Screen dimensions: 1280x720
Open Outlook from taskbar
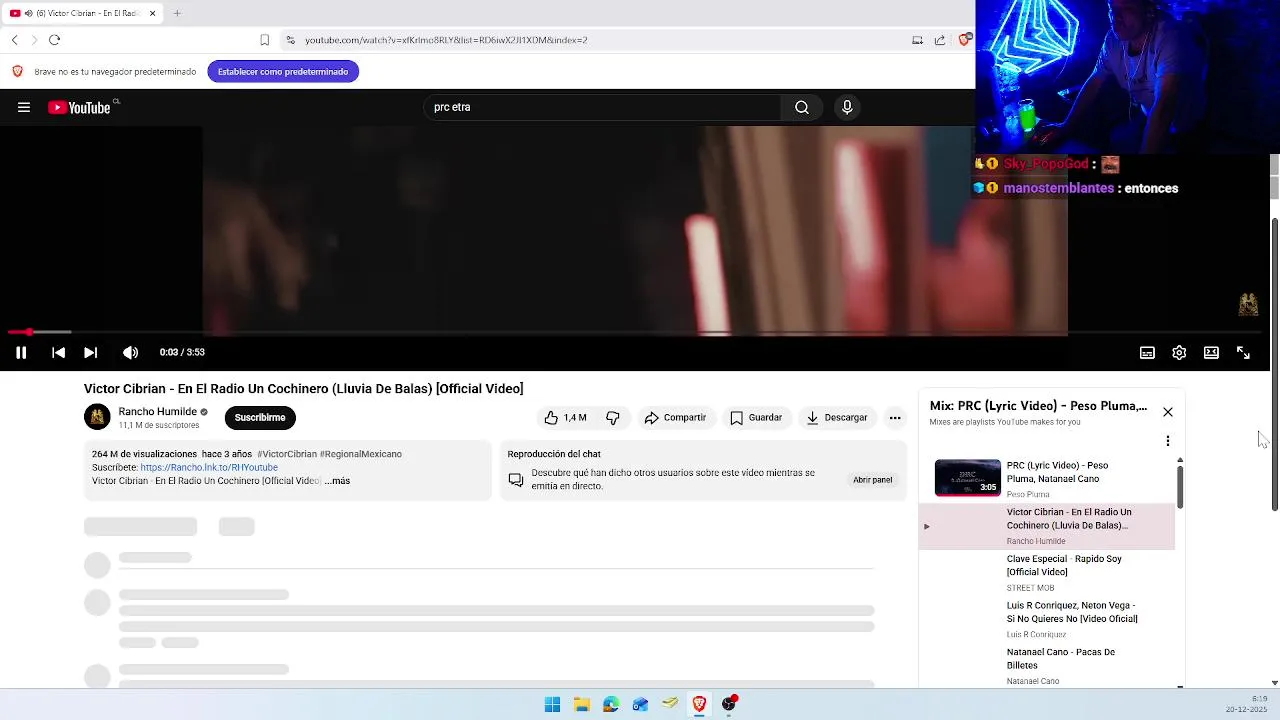pyautogui.click(x=641, y=704)
